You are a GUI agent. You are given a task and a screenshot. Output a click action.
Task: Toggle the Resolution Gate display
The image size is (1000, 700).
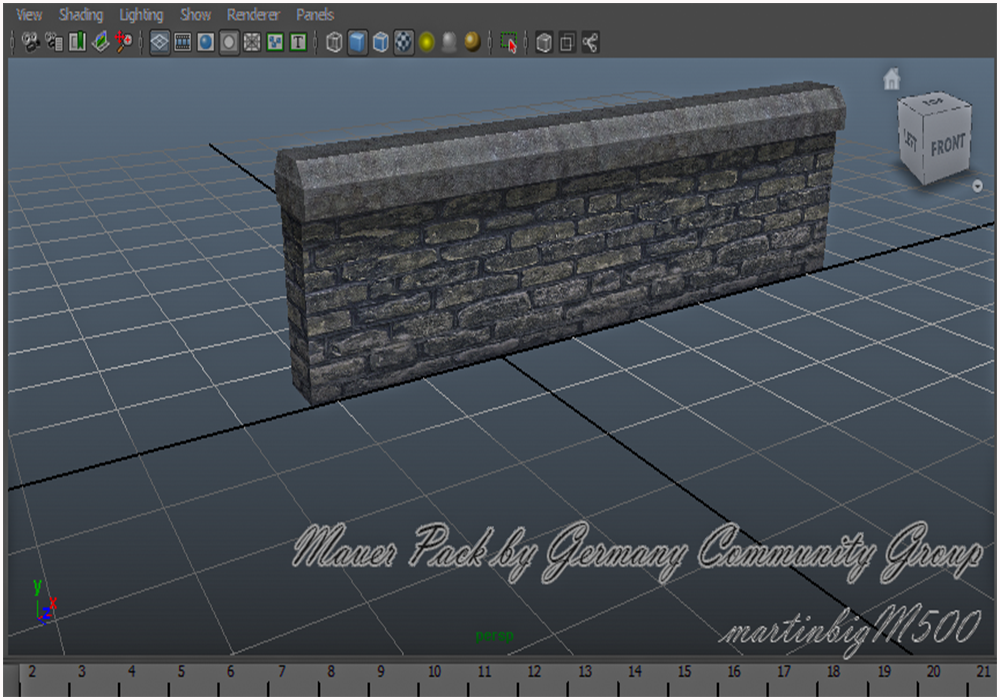205,43
